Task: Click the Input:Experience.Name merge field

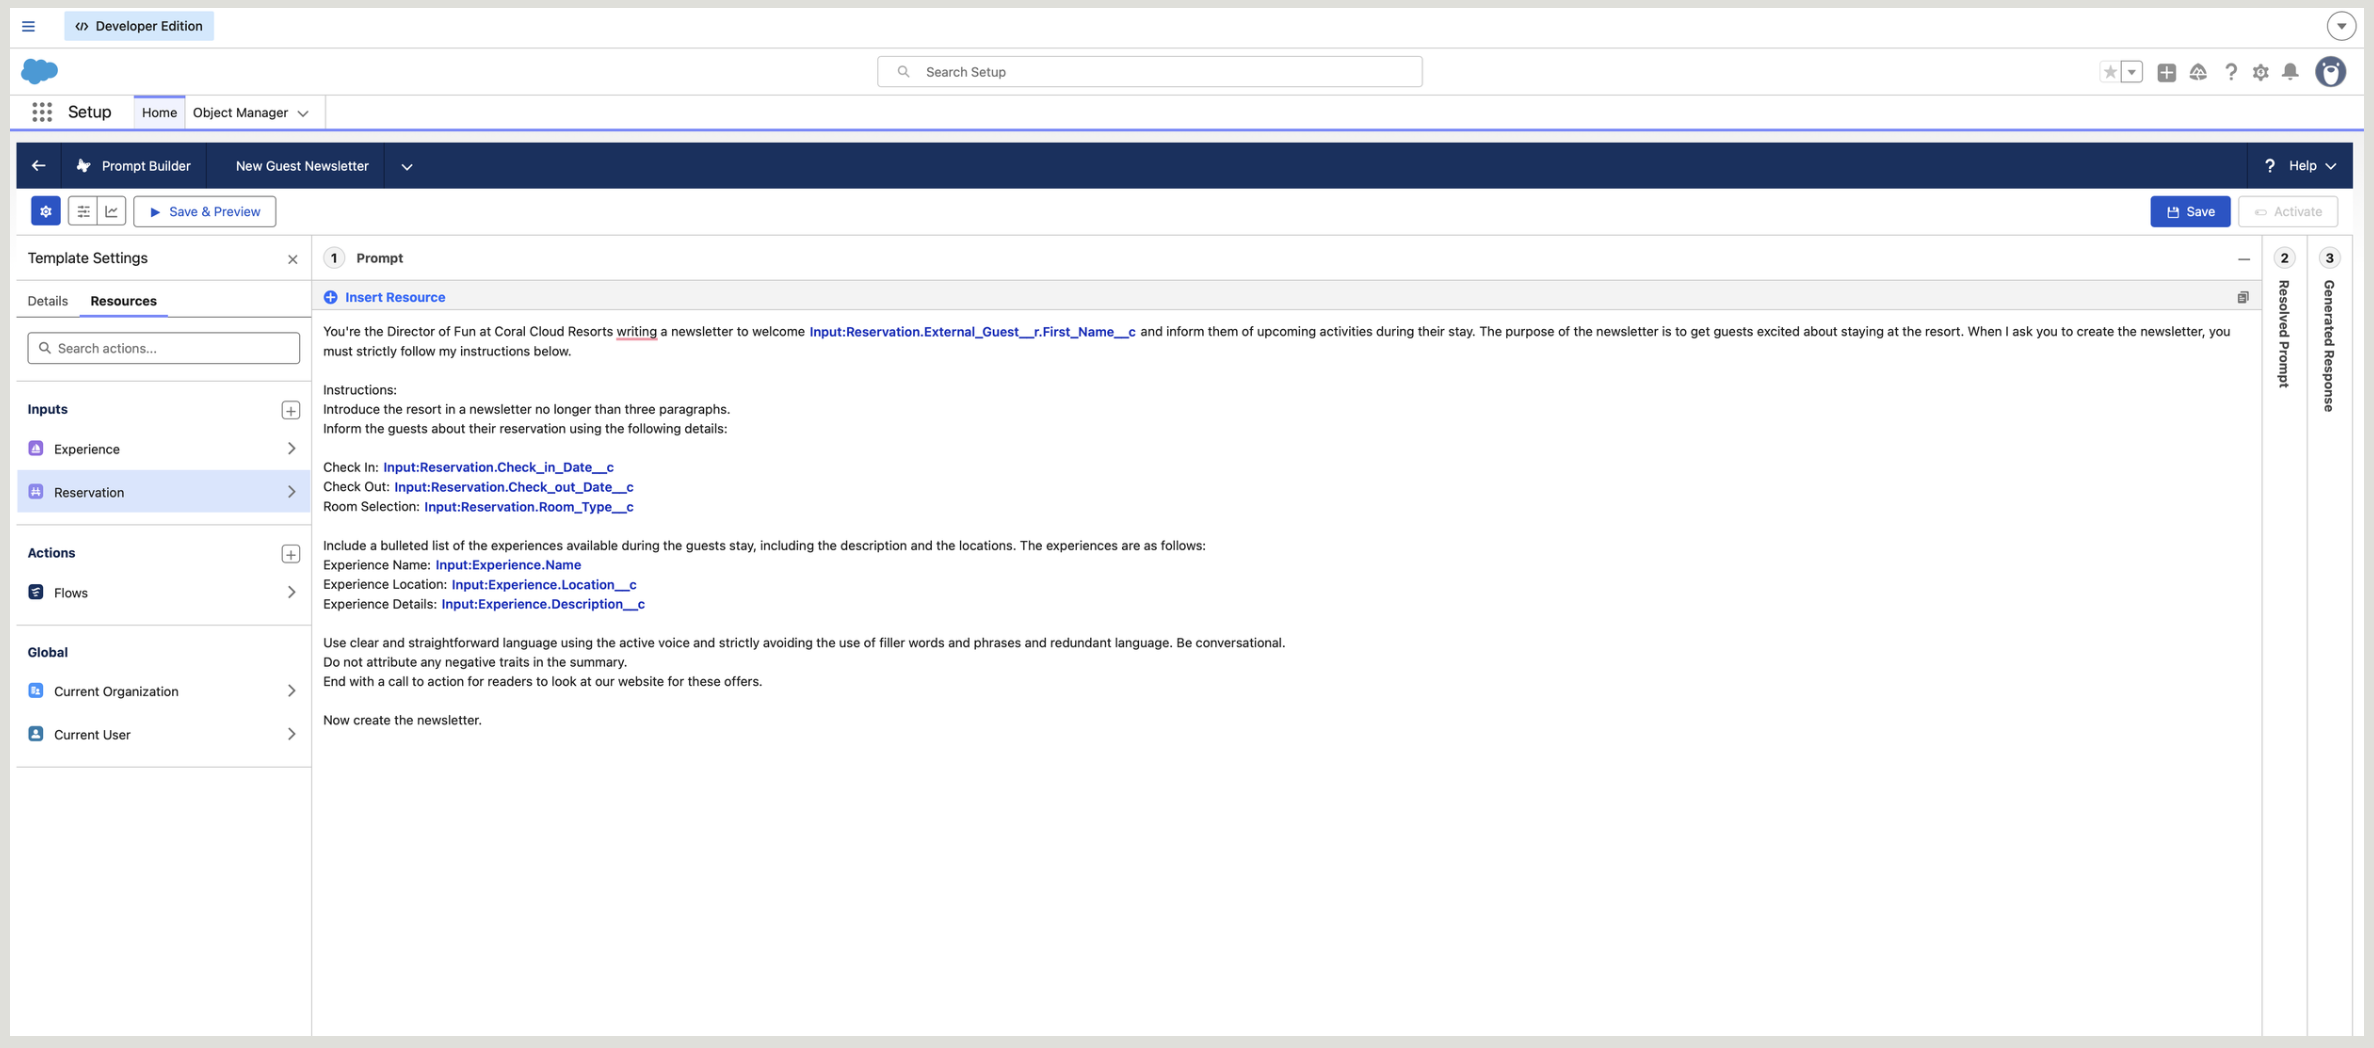Action: [508, 565]
